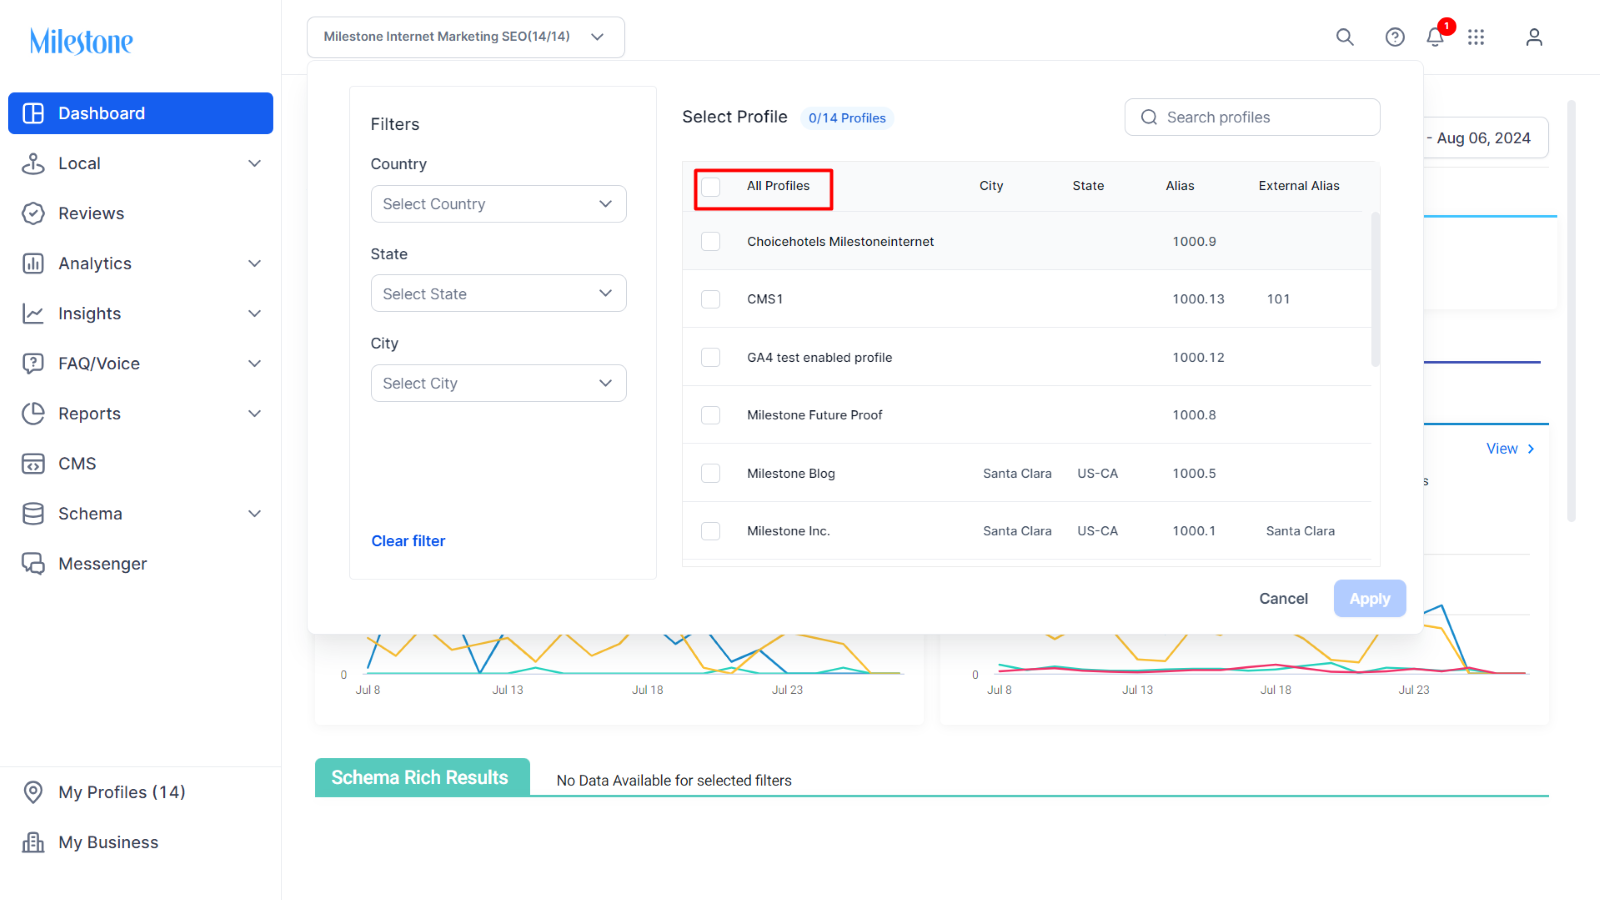Check the All Profiles checkbox

(711, 186)
